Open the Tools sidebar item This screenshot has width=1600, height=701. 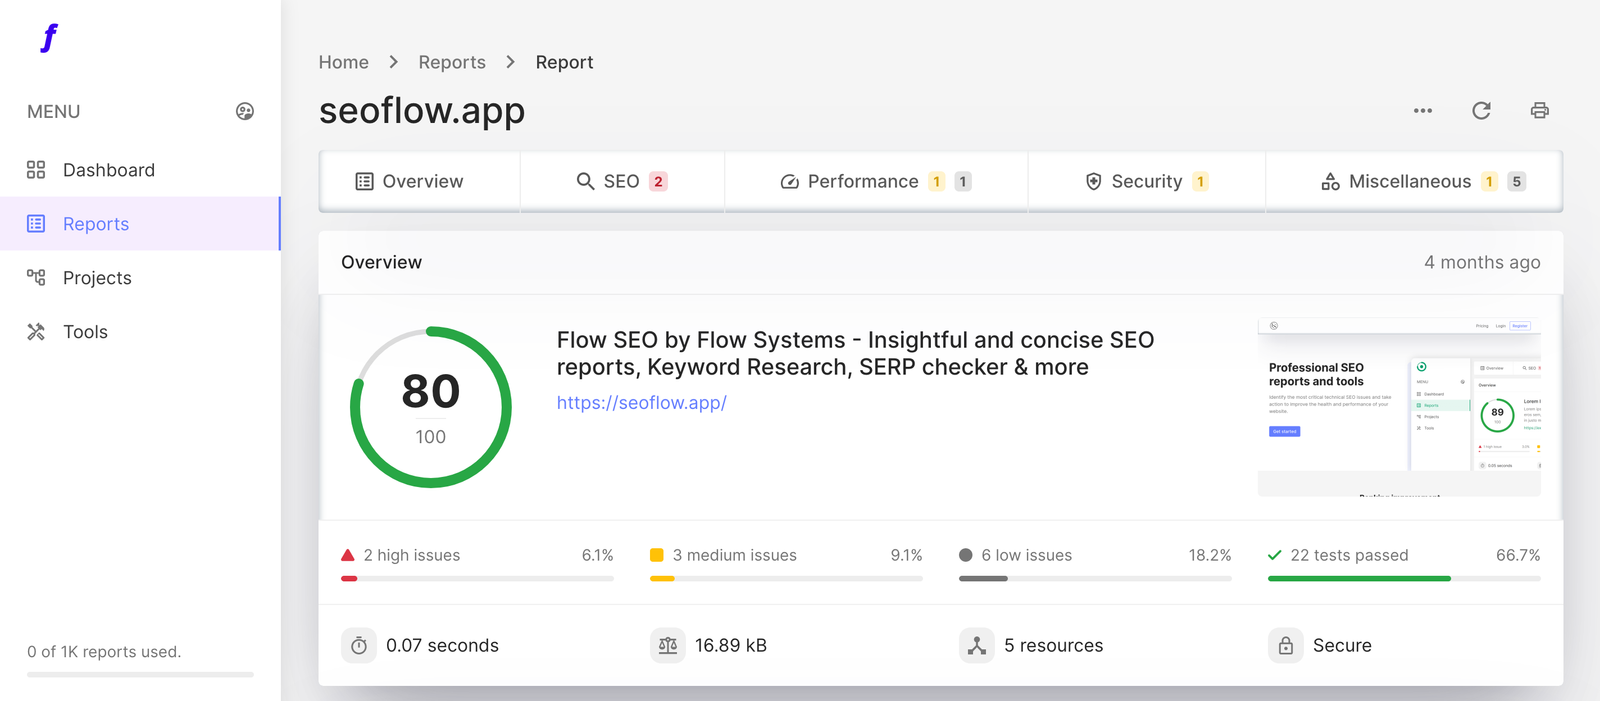(x=85, y=332)
